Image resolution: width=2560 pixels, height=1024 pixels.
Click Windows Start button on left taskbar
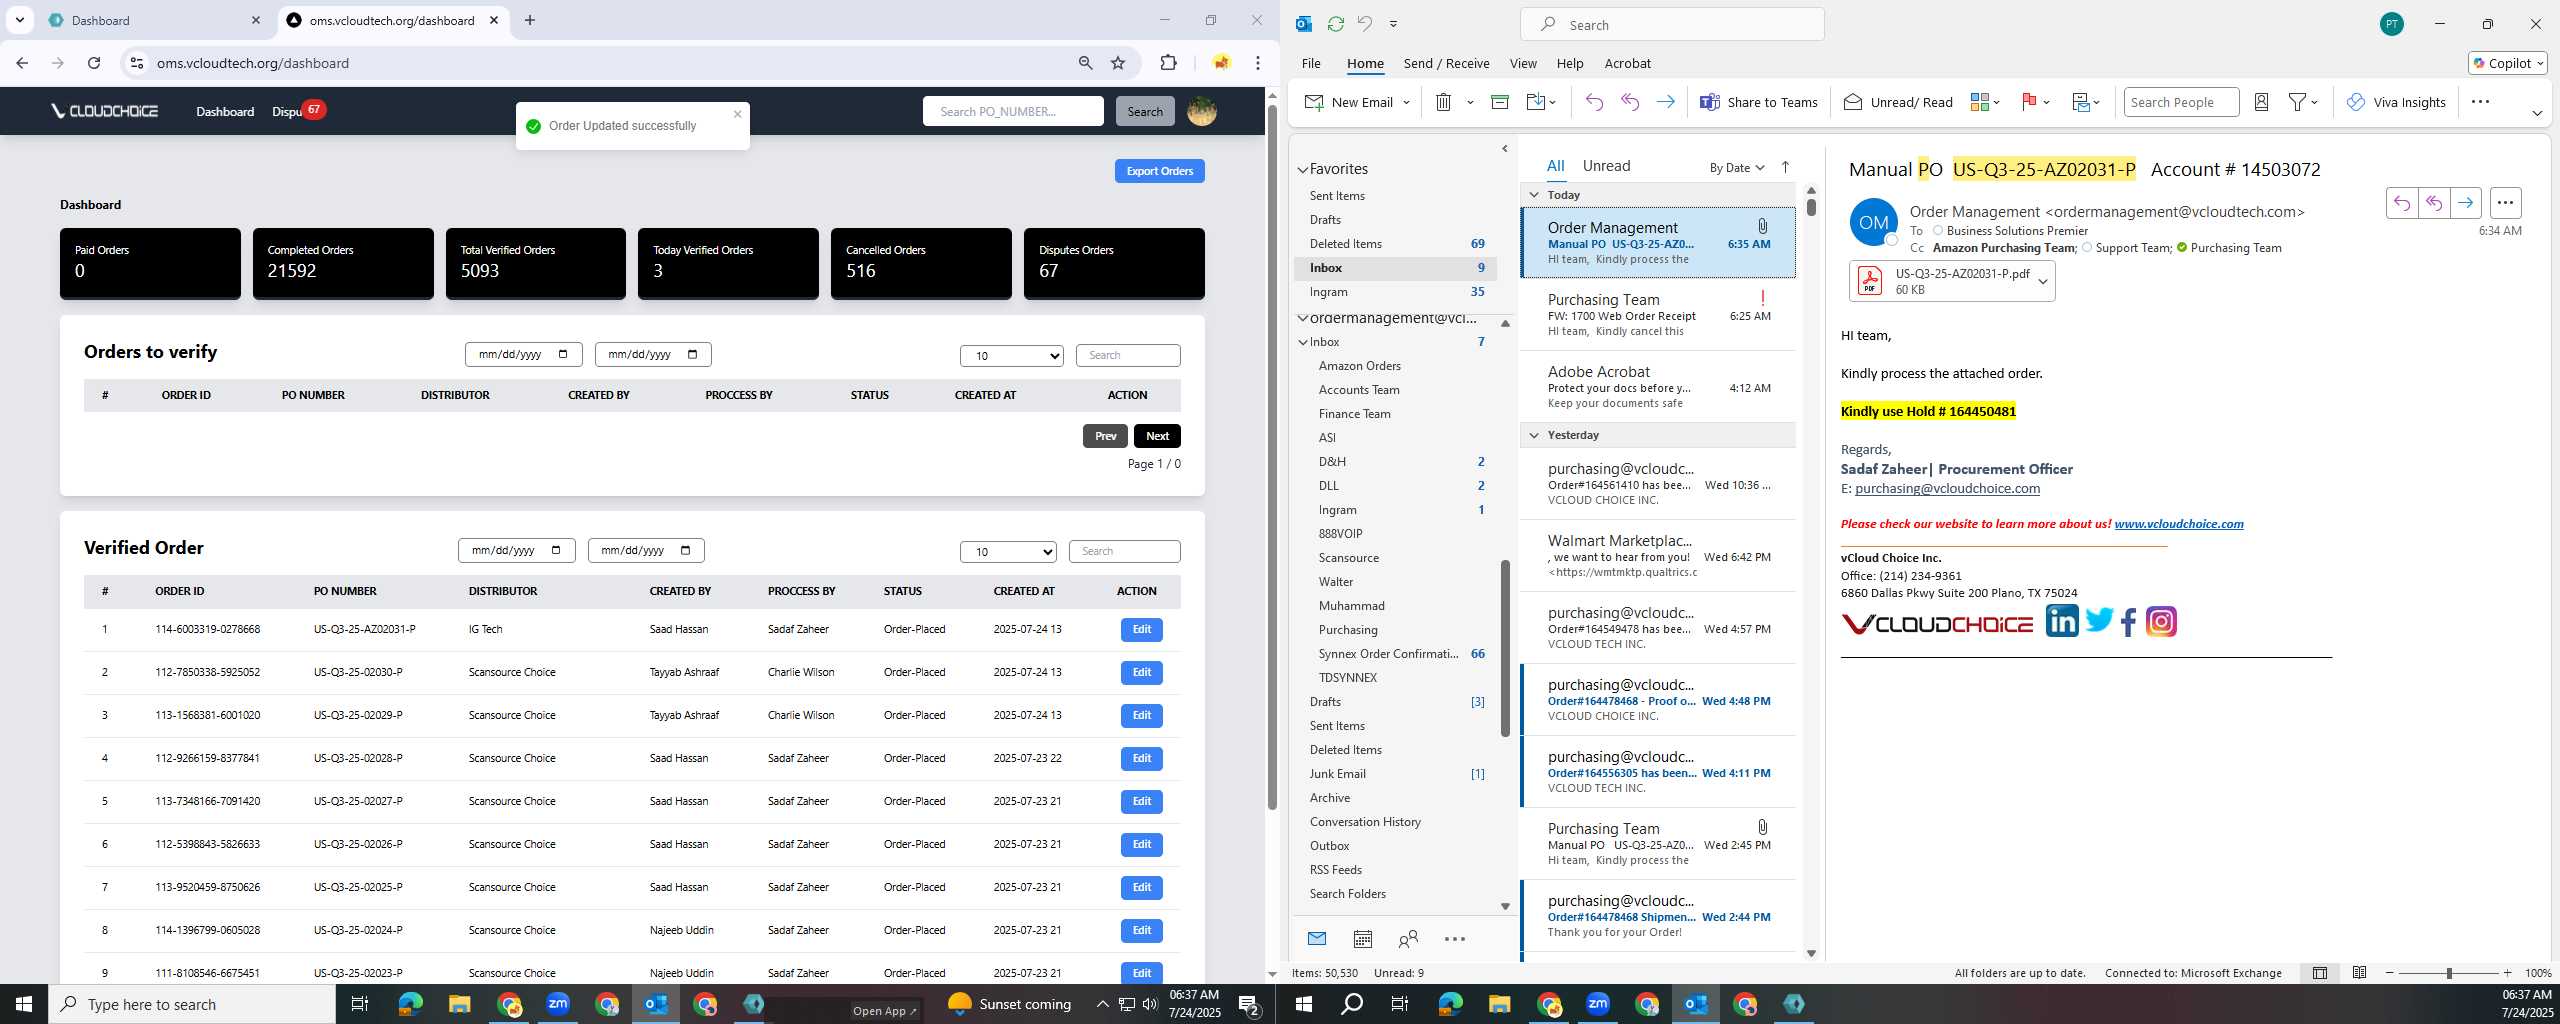pos(24,1004)
